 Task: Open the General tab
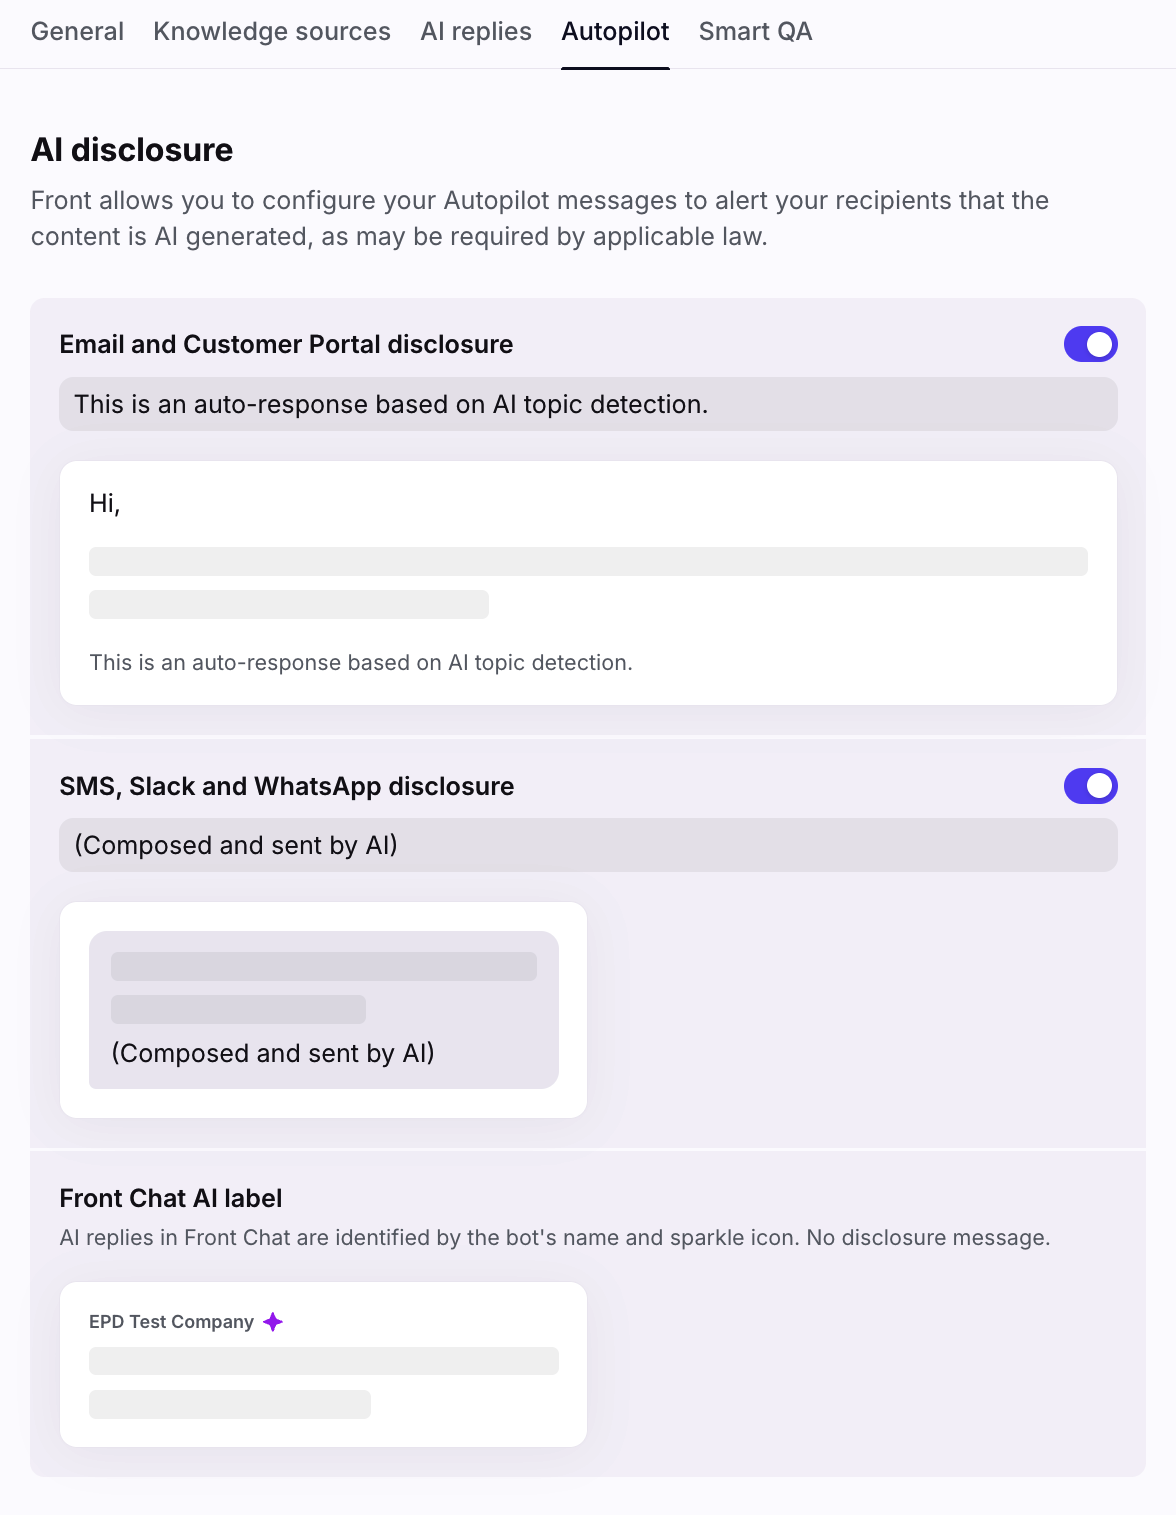pyautogui.click(x=77, y=32)
